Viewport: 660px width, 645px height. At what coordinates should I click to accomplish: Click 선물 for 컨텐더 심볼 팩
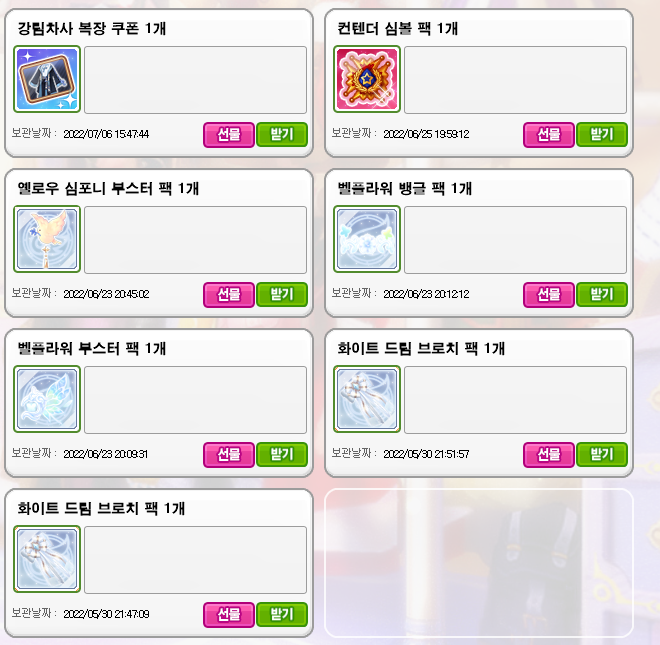click(549, 135)
